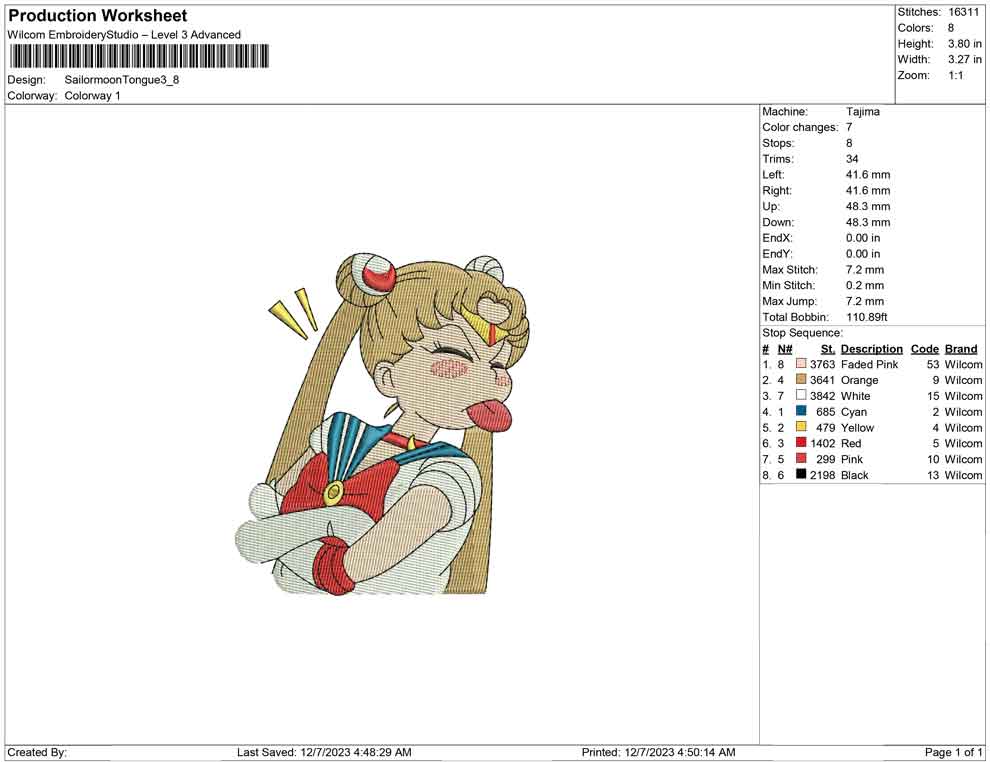Click the 'Brand' column header
The image size is (990, 762).
pyautogui.click(x=961, y=349)
